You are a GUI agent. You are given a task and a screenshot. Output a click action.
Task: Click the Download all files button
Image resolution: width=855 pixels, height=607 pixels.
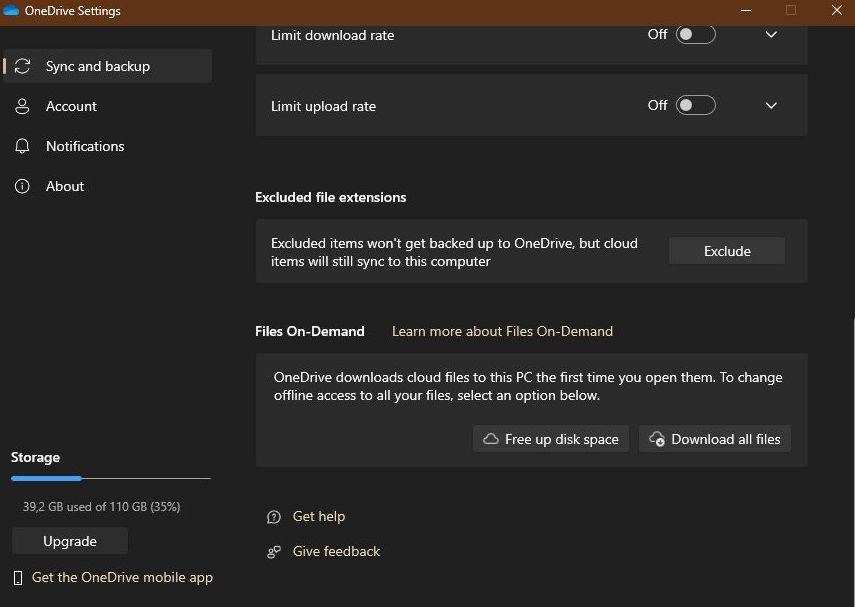pyautogui.click(x=715, y=439)
